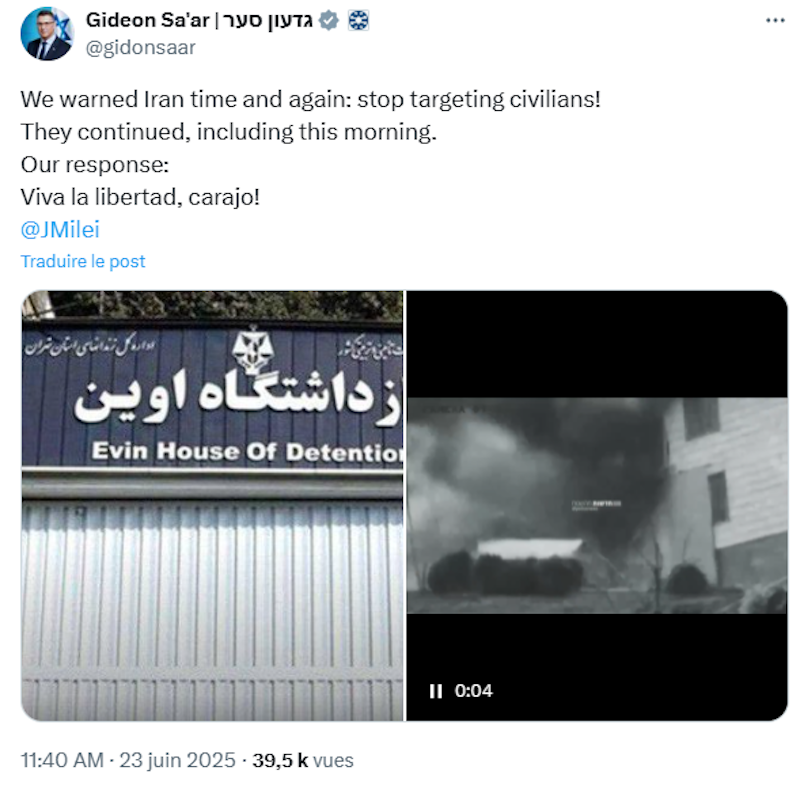Screen dimensions: 800x789
Task: Open the @gidonsaar handle link
Action: click(x=141, y=47)
